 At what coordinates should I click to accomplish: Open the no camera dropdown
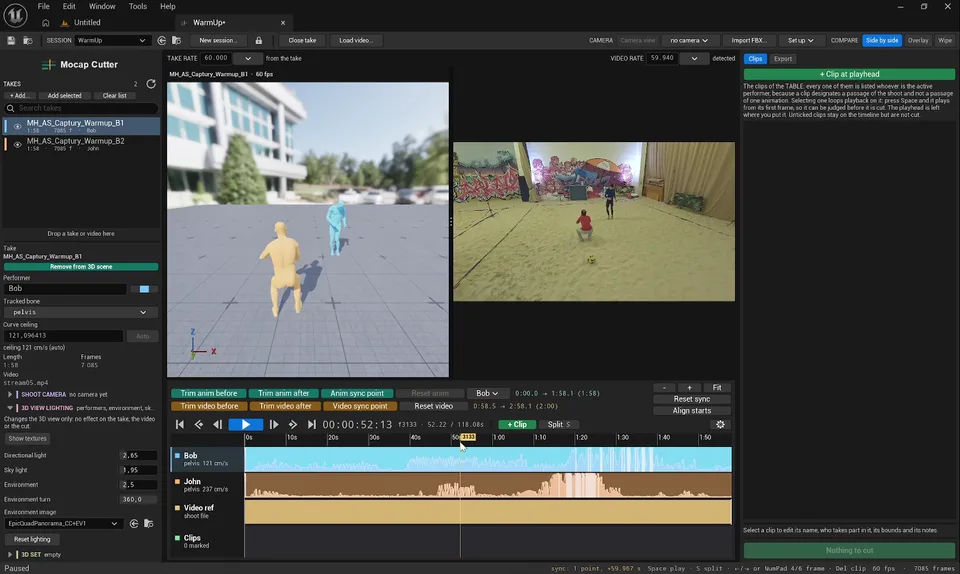[x=689, y=40]
